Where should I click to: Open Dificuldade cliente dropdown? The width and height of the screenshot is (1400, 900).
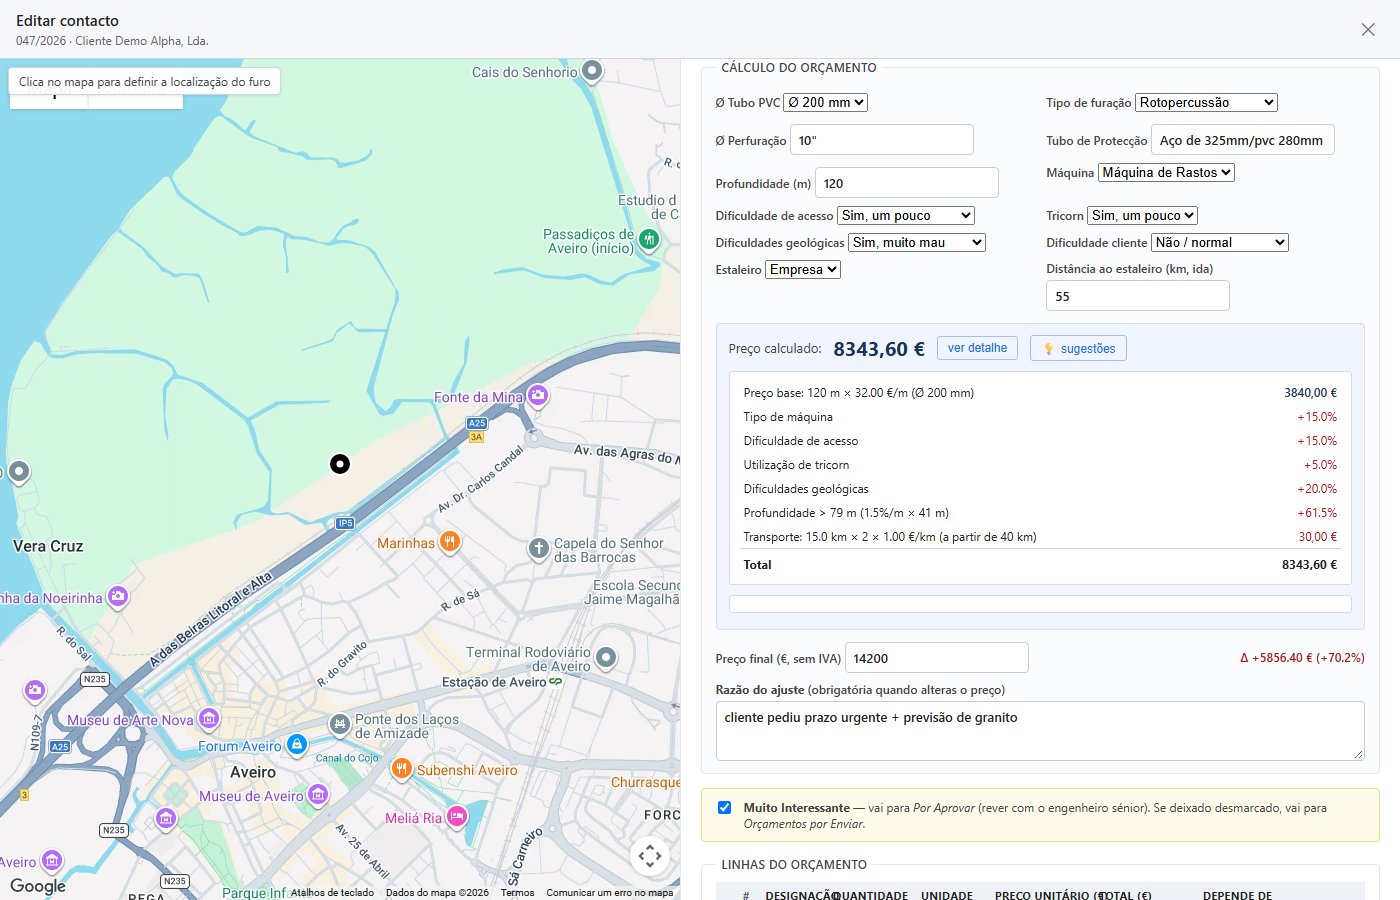tap(1220, 242)
